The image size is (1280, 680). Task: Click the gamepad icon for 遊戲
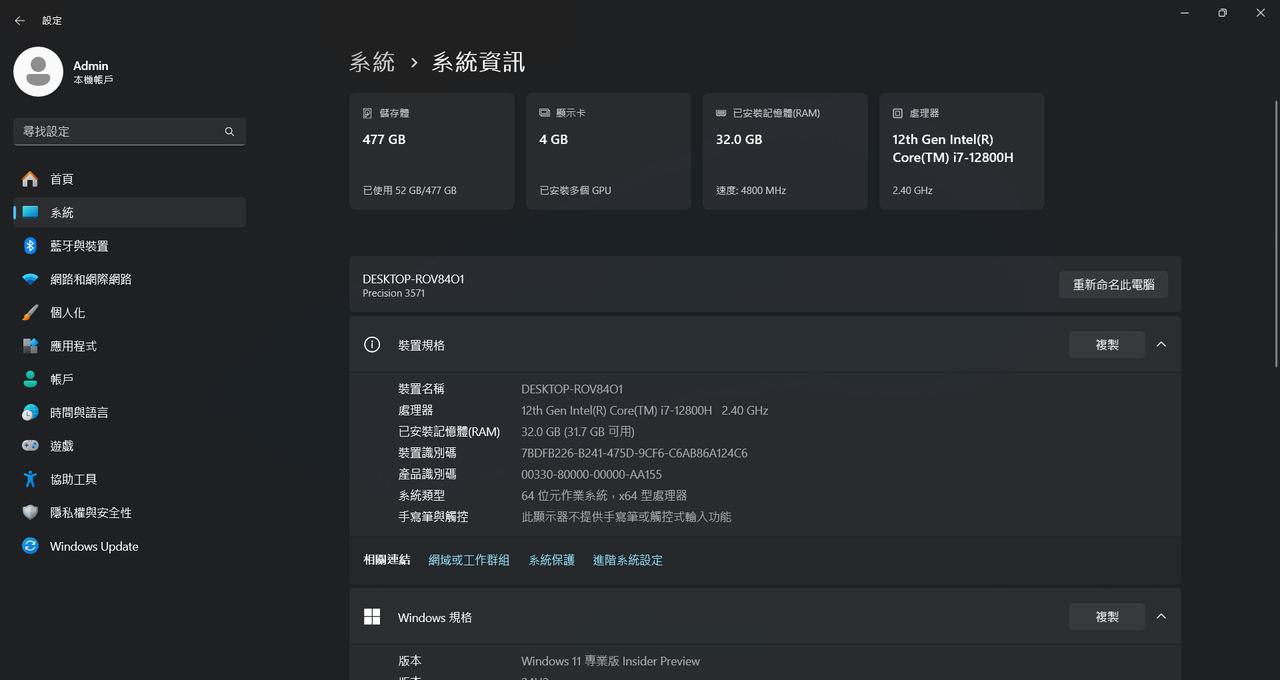[x=30, y=446]
